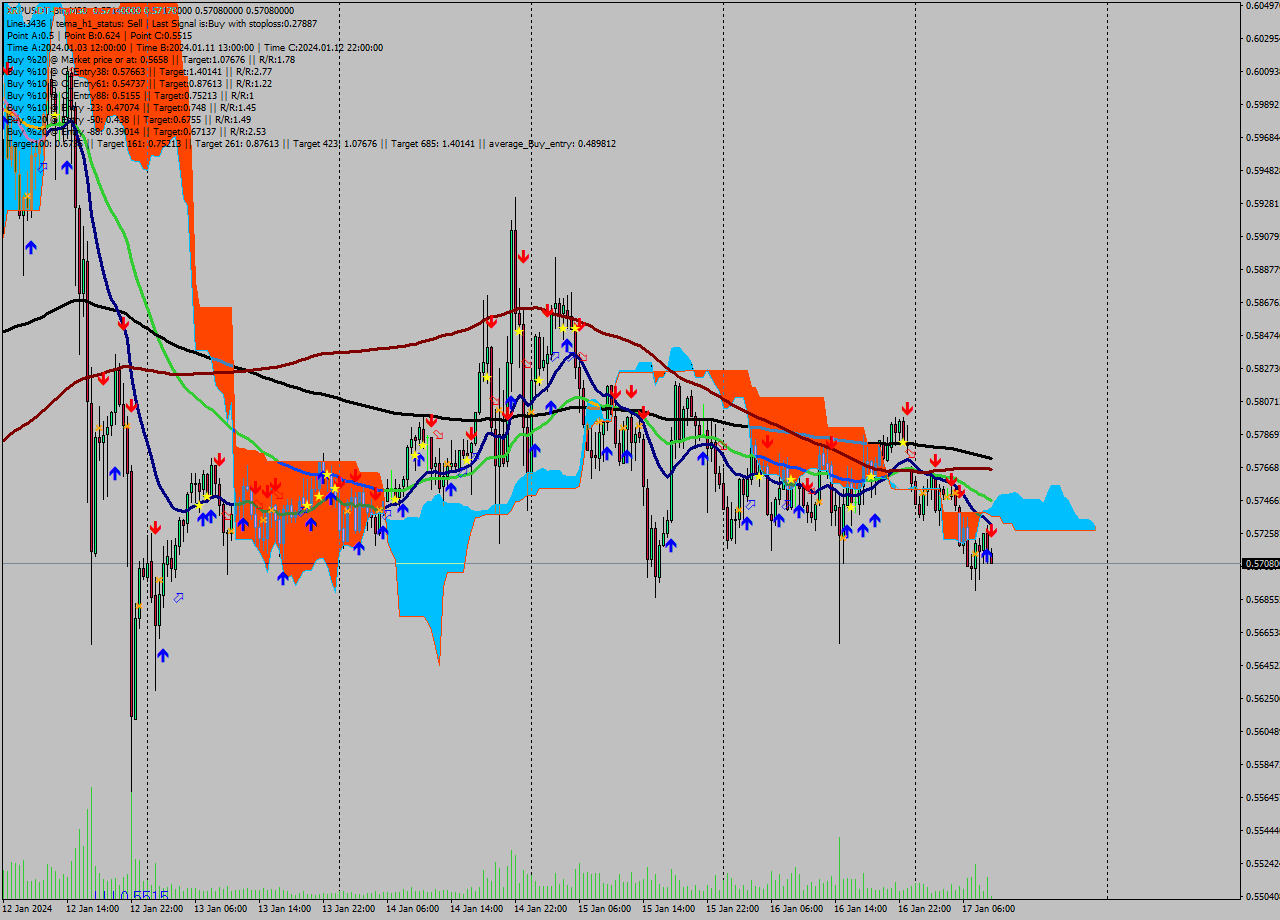Viewport: 1280px width, 920px height.
Task: Click the 0.56855 price axis label
Action: [1262, 599]
